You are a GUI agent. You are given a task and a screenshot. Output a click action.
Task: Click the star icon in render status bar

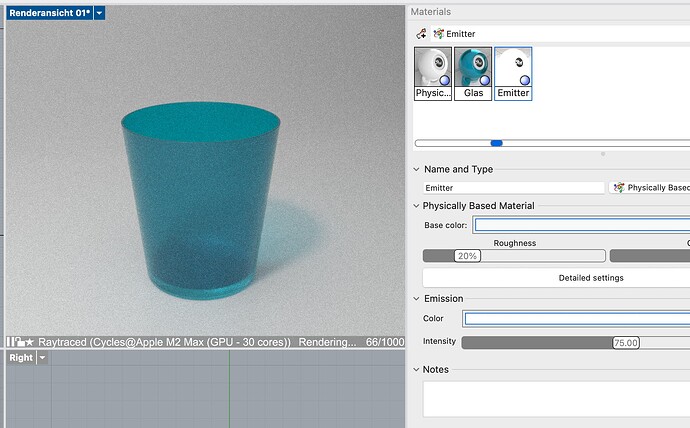pyautogui.click(x=30, y=342)
